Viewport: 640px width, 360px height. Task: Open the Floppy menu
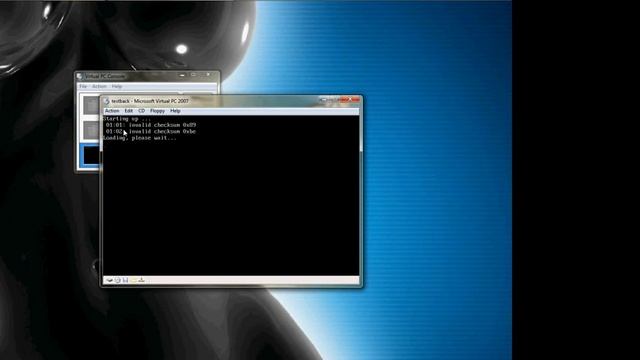[x=157, y=111]
